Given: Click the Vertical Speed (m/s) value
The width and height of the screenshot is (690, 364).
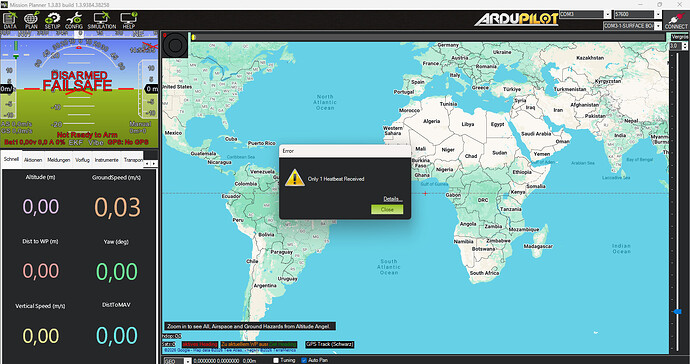Looking at the screenshot, I should pyautogui.click(x=41, y=336).
